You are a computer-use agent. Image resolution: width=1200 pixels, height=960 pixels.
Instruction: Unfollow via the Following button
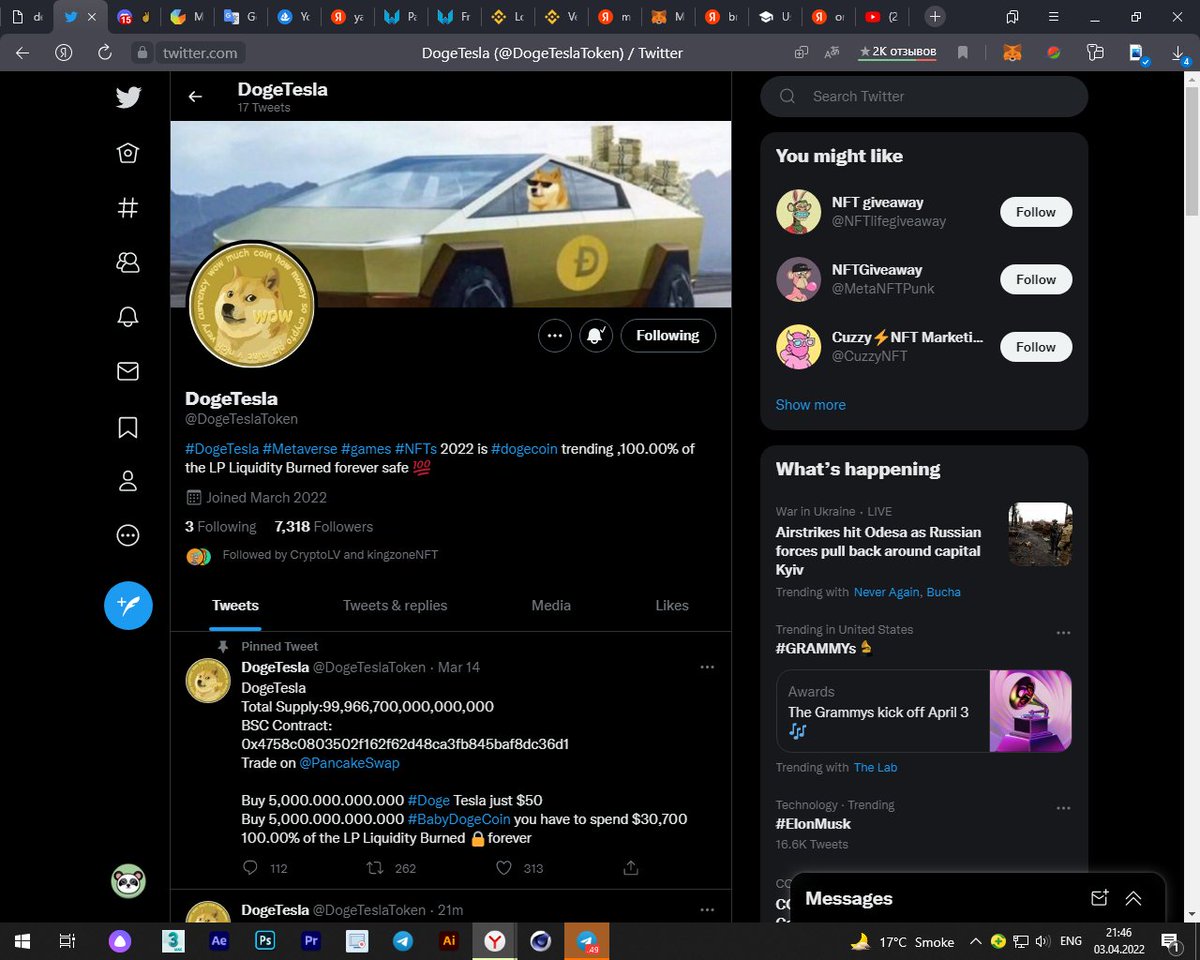[668, 336]
